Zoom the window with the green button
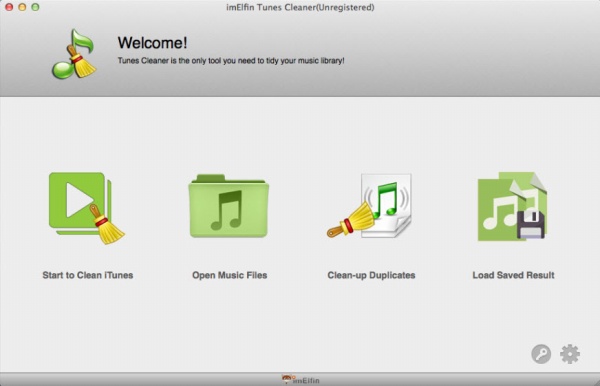 pos(35,7)
